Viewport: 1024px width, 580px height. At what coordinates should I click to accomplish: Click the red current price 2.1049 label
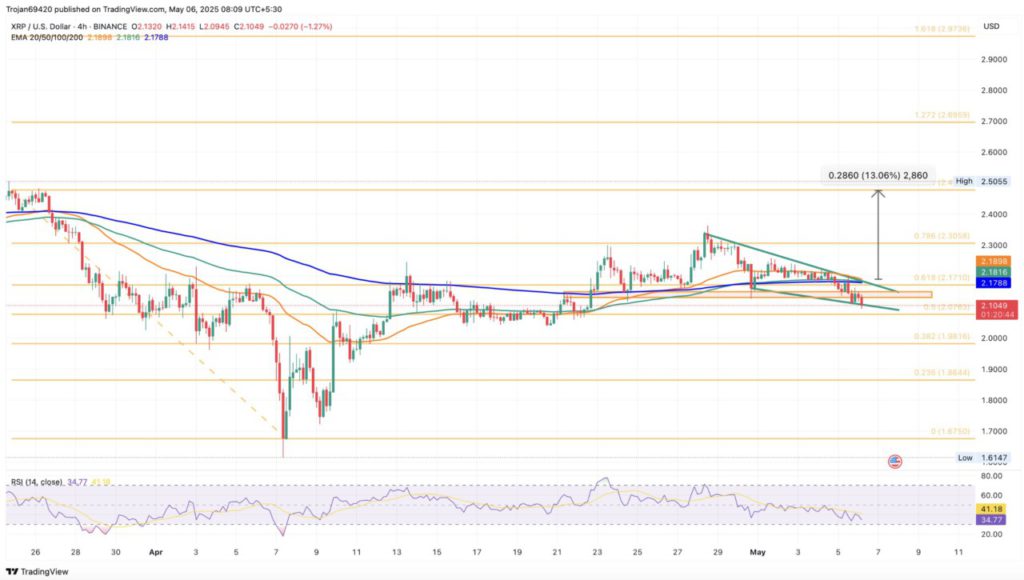point(998,306)
